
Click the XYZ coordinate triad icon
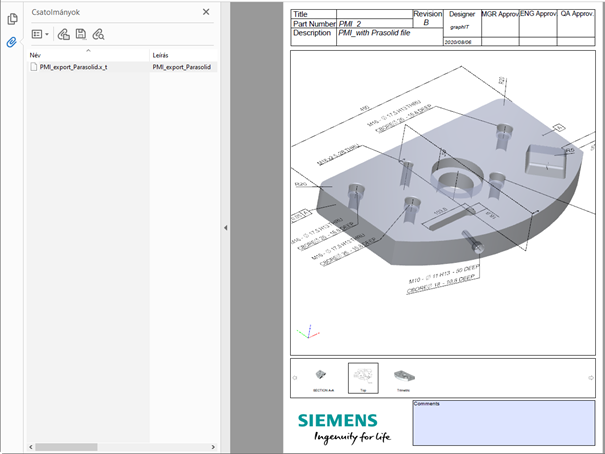click(x=308, y=332)
